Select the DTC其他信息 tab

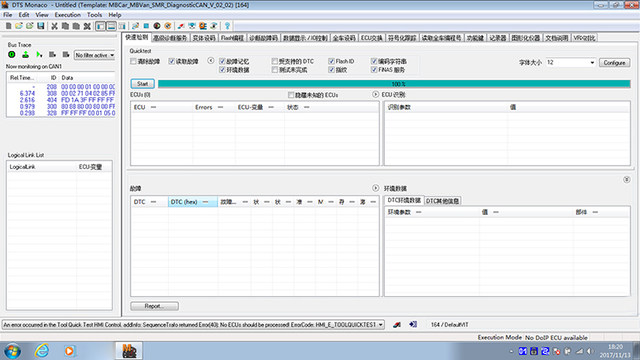[442, 201]
